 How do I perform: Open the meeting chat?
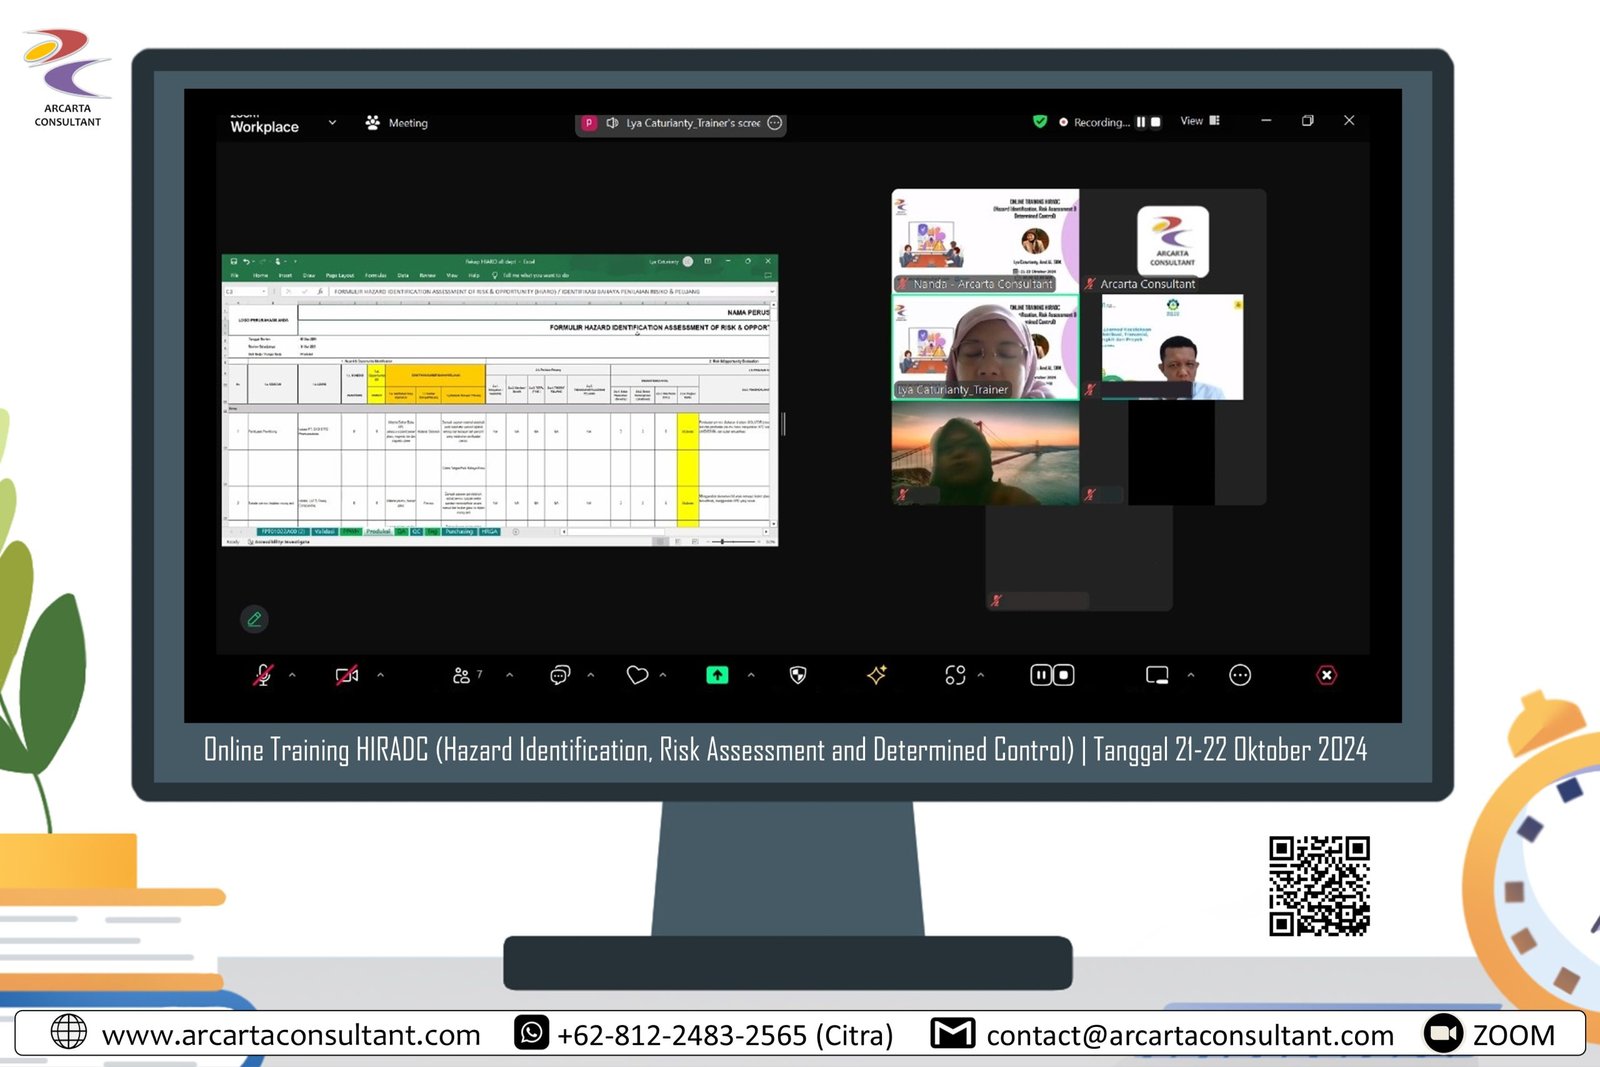tap(560, 676)
